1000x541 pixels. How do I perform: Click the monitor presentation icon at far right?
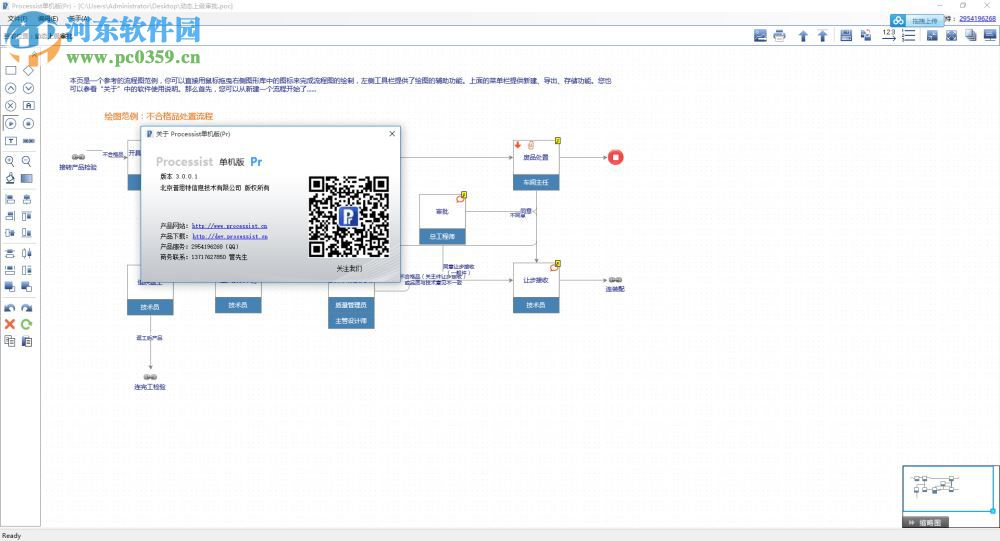point(990,36)
